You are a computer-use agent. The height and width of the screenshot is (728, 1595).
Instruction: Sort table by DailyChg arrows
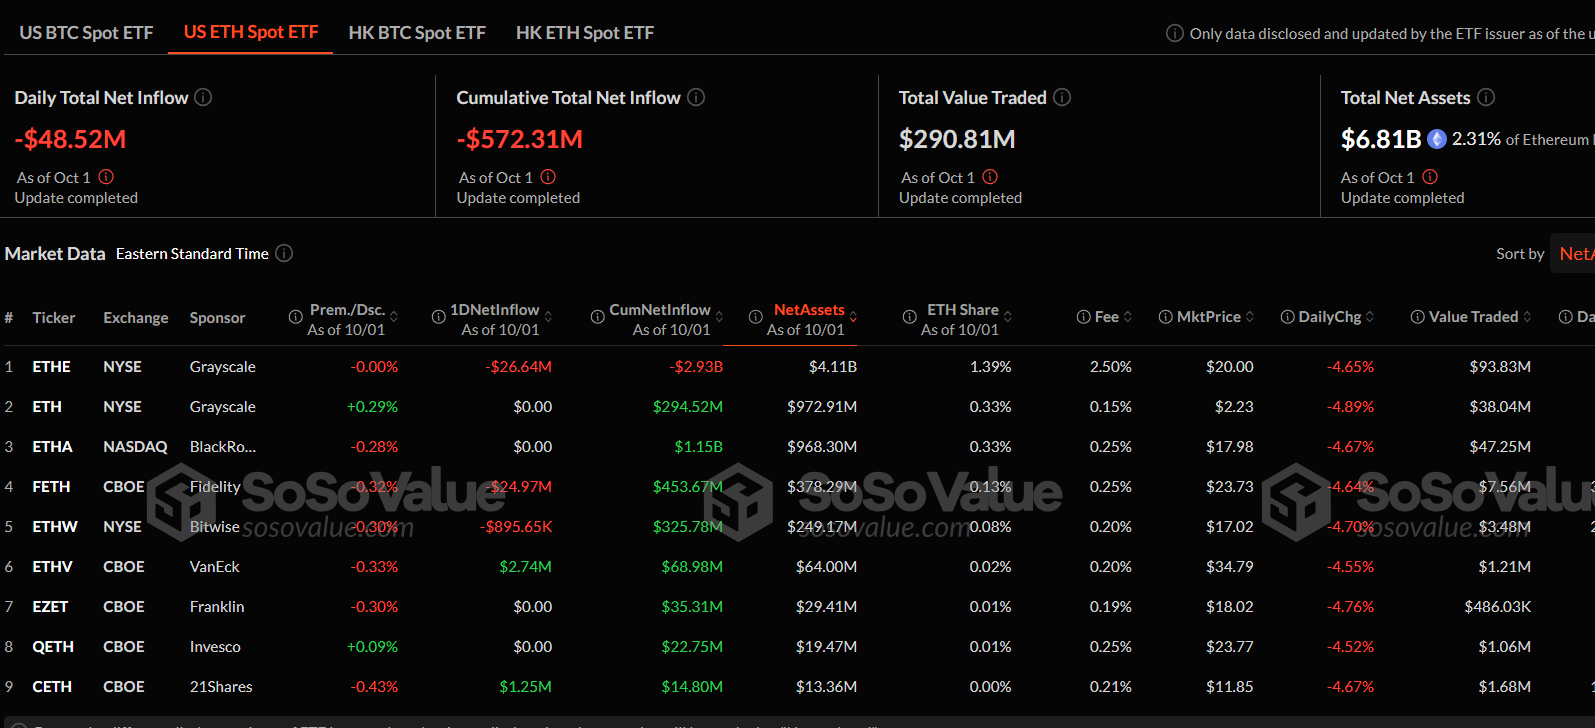tap(1370, 317)
